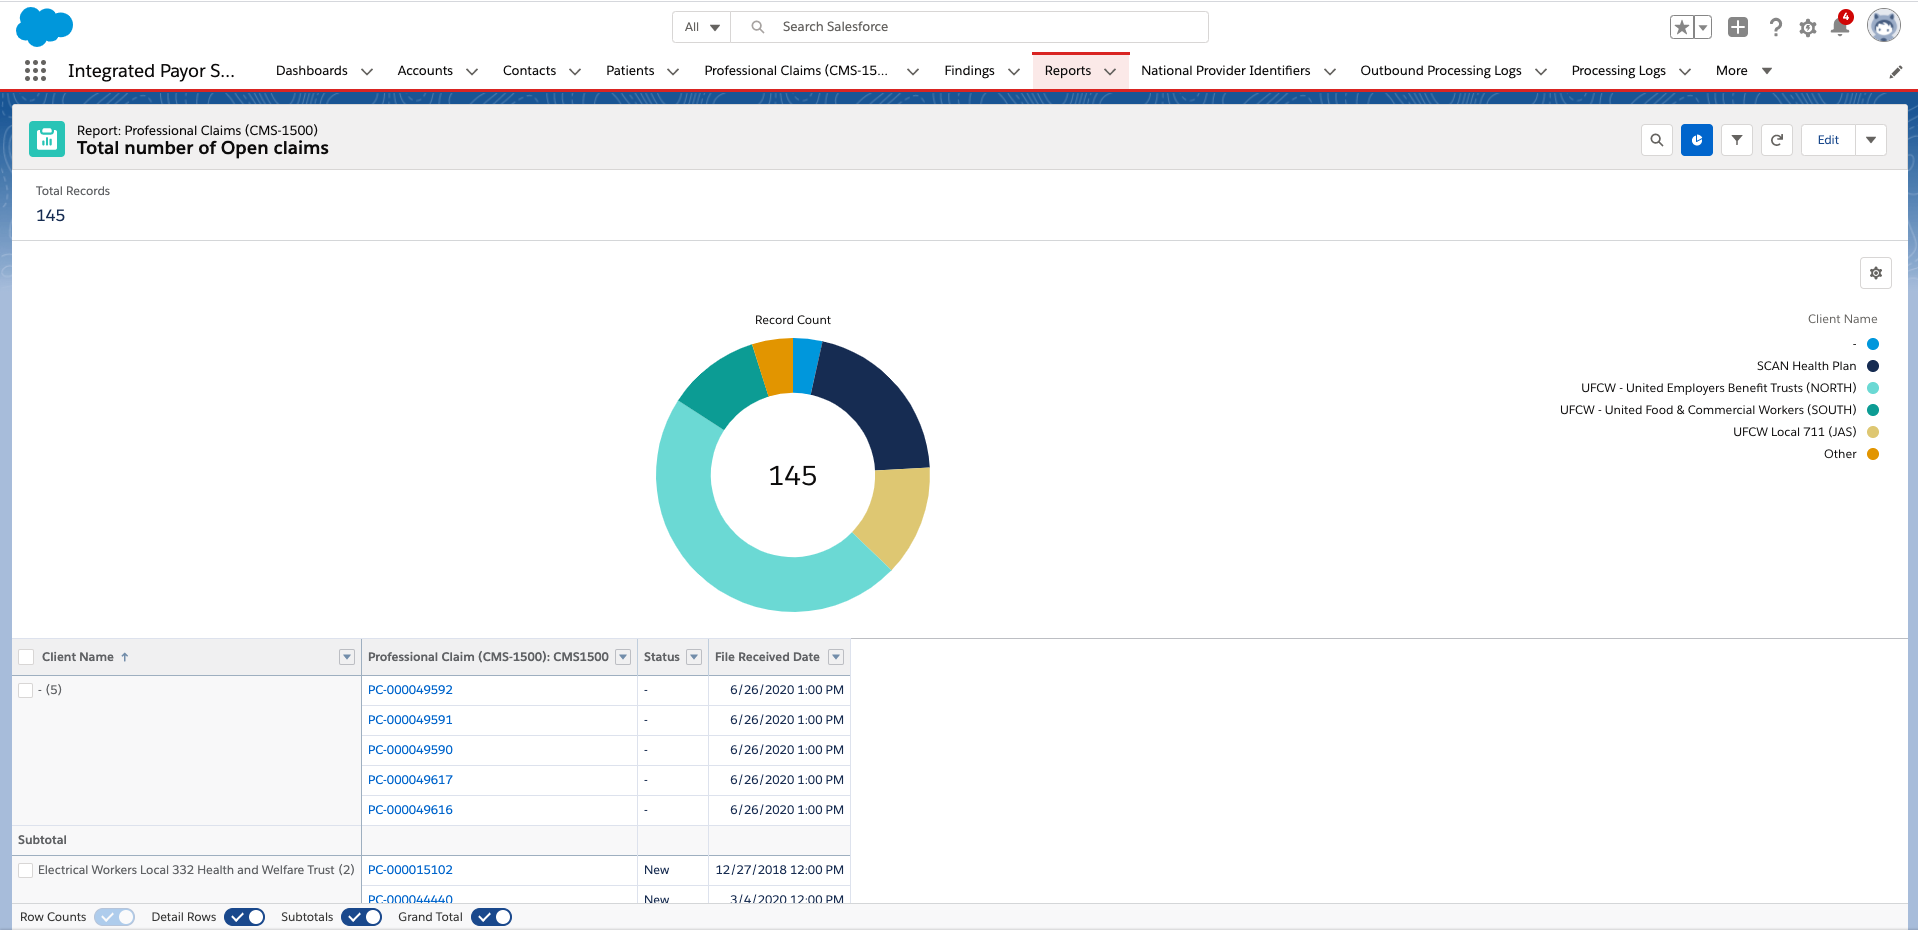Focus the Search Salesforce field
This screenshot has height=930, width=1918.
coord(970,27)
